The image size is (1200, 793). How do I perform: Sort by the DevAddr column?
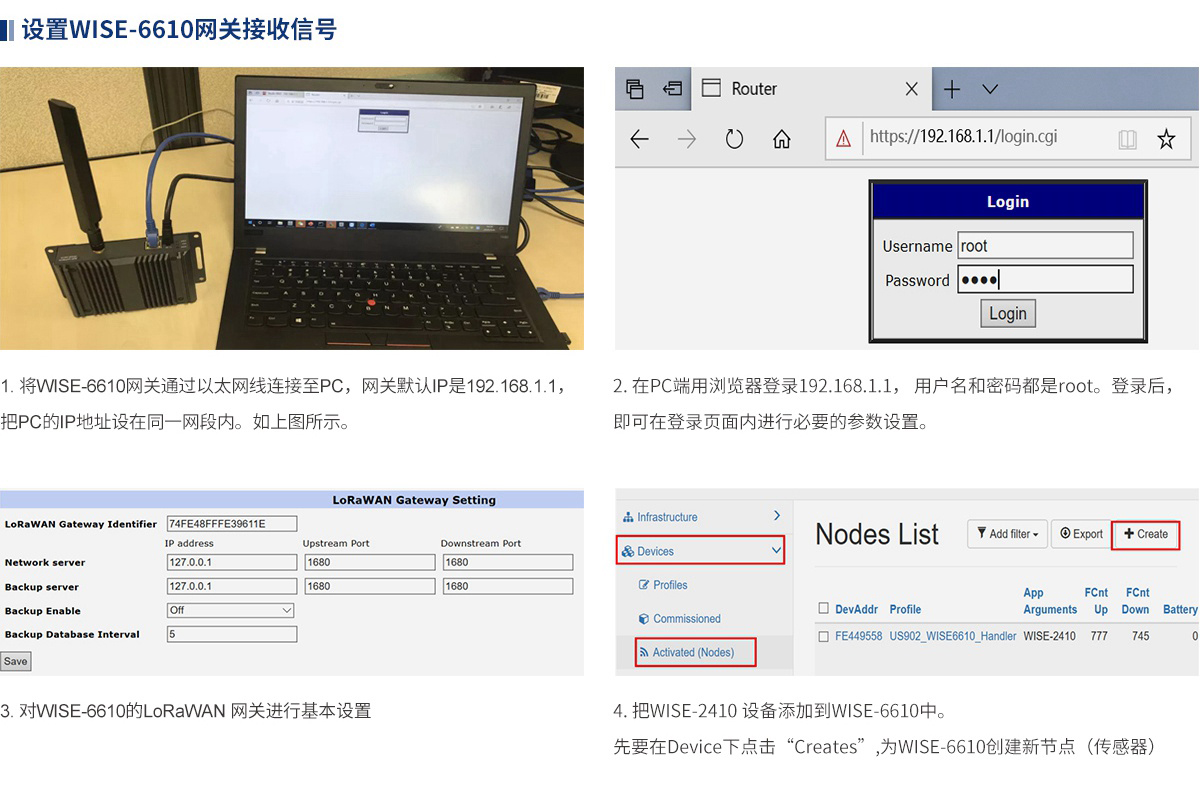point(857,609)
